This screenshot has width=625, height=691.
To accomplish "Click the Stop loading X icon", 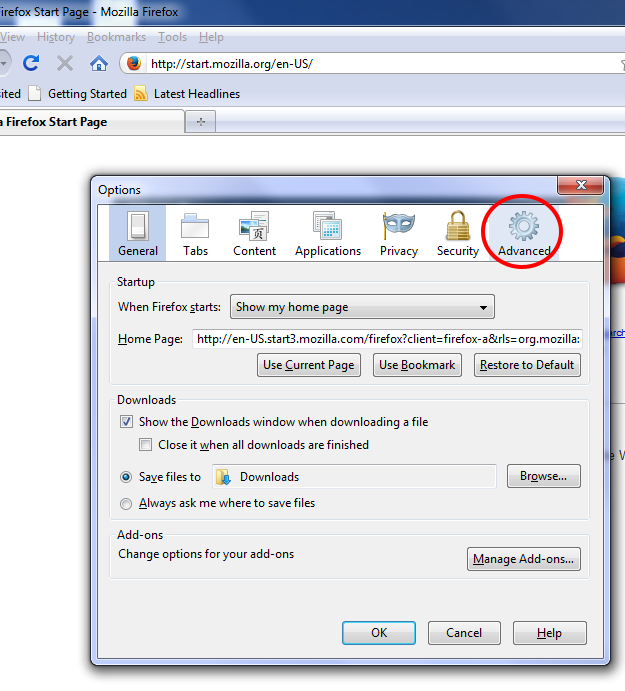I will pos(65,63).
